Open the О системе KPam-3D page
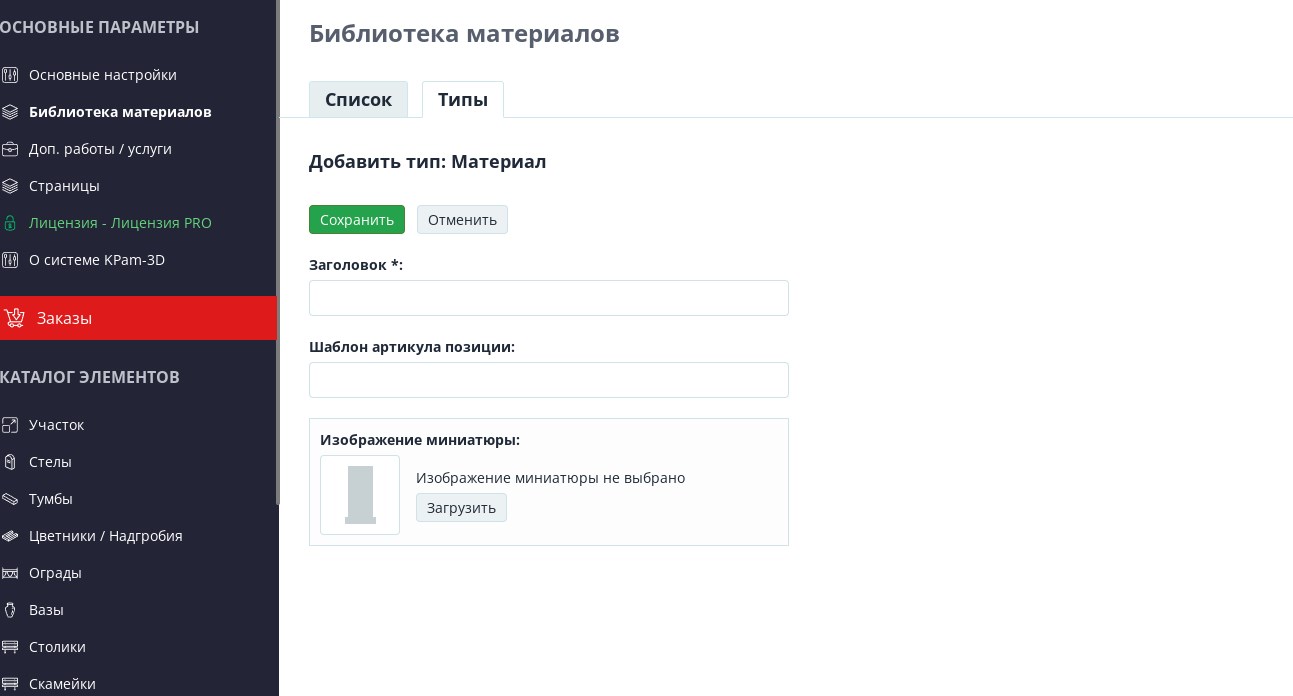1293x696 pixels. tap(96, 260)
